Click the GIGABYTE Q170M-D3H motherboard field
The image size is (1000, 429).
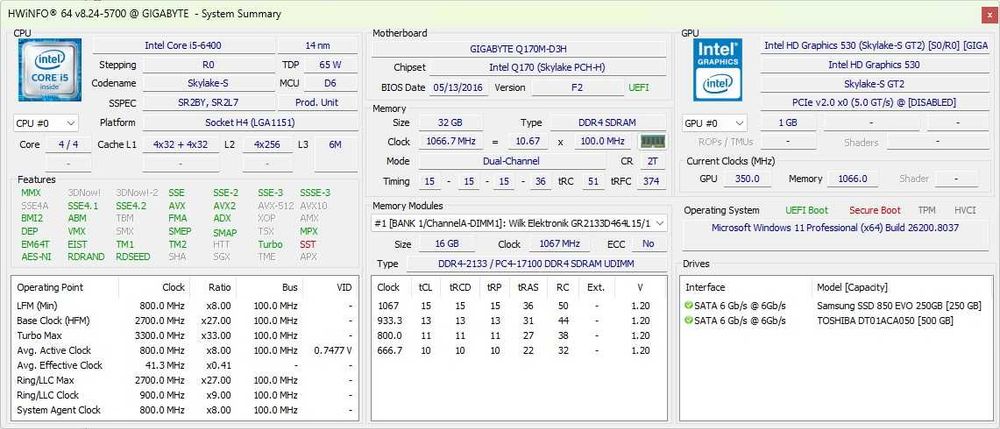[x=518, y=48]
